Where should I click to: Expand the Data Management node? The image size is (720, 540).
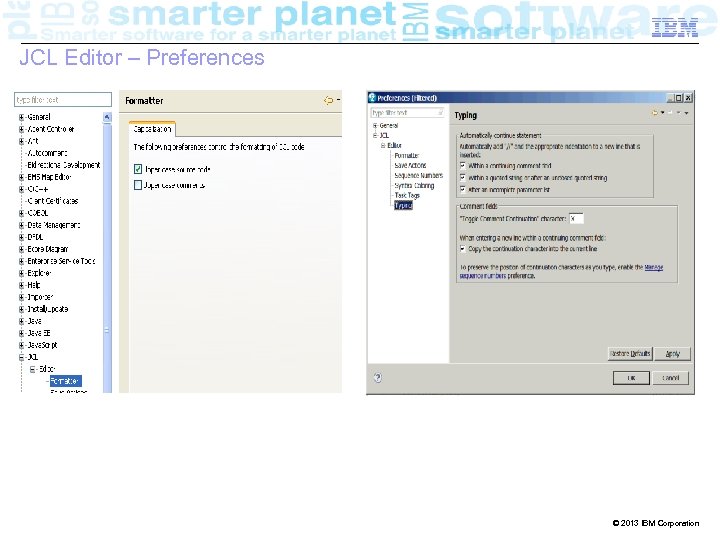click(21, 225)
